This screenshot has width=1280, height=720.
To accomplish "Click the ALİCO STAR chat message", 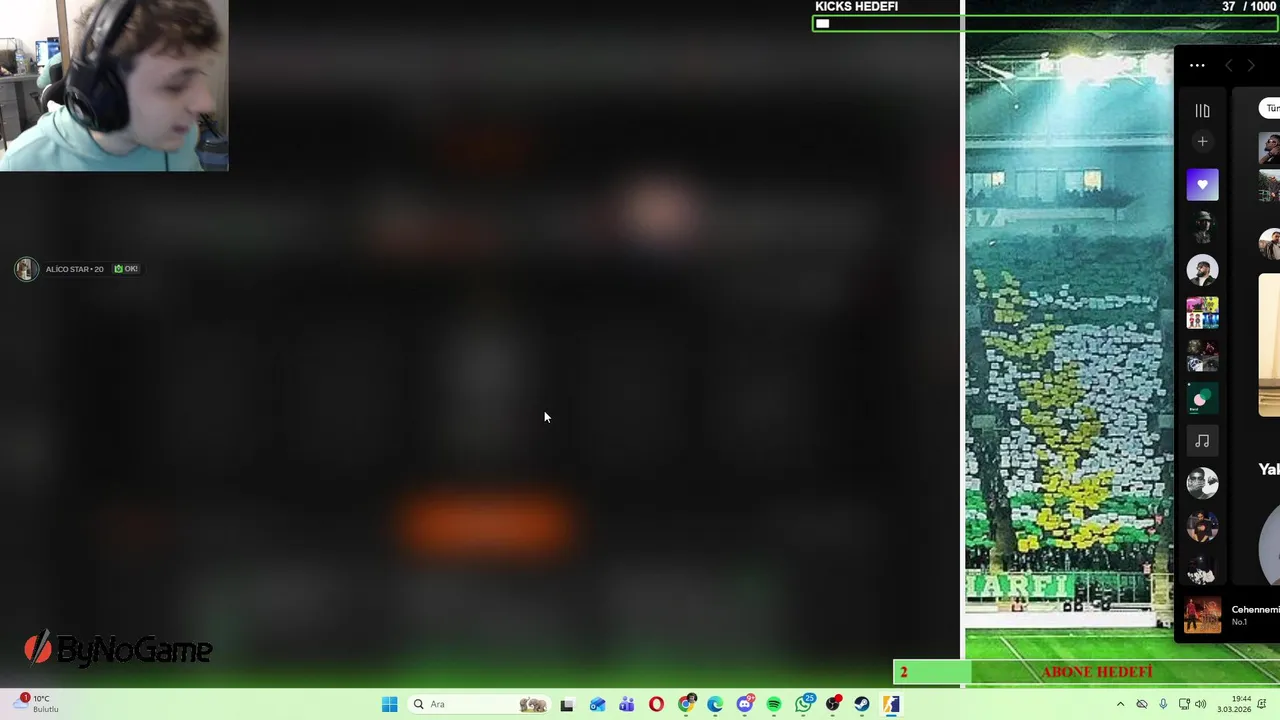I will click(x=77, y=269).
